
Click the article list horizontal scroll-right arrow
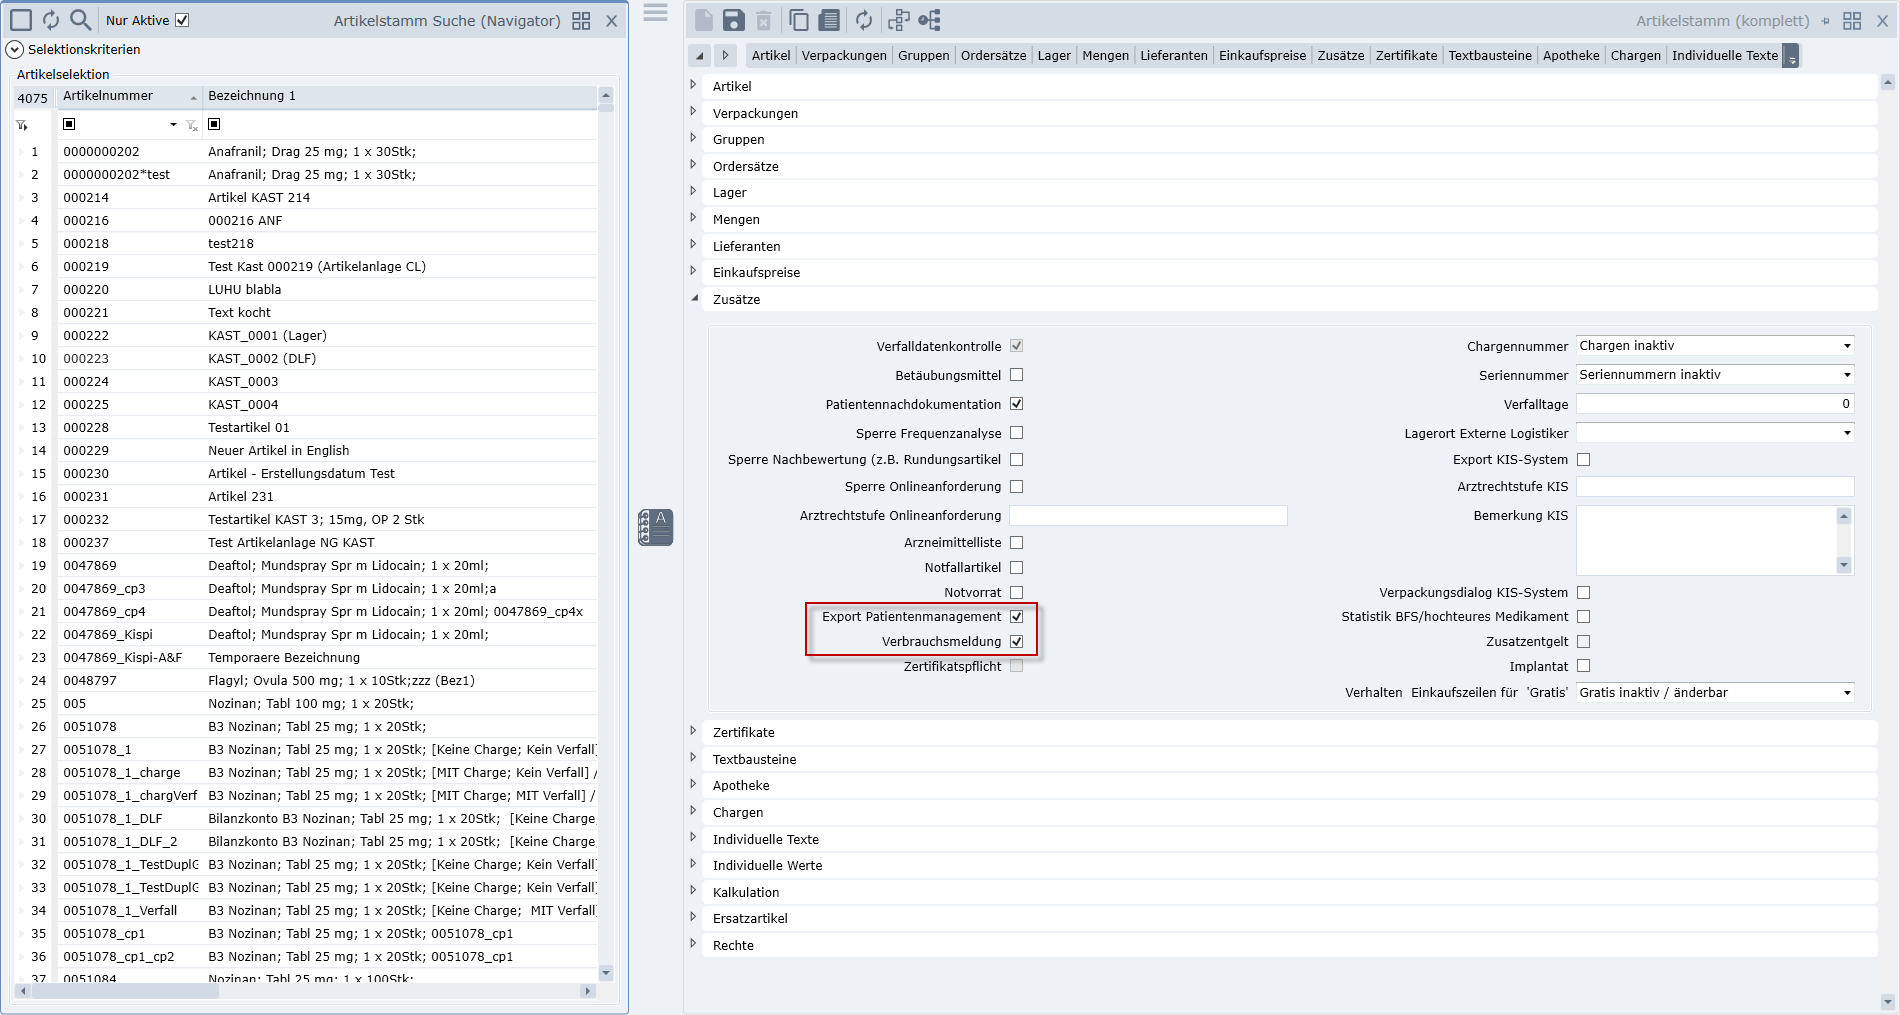[x=587, y=991]
